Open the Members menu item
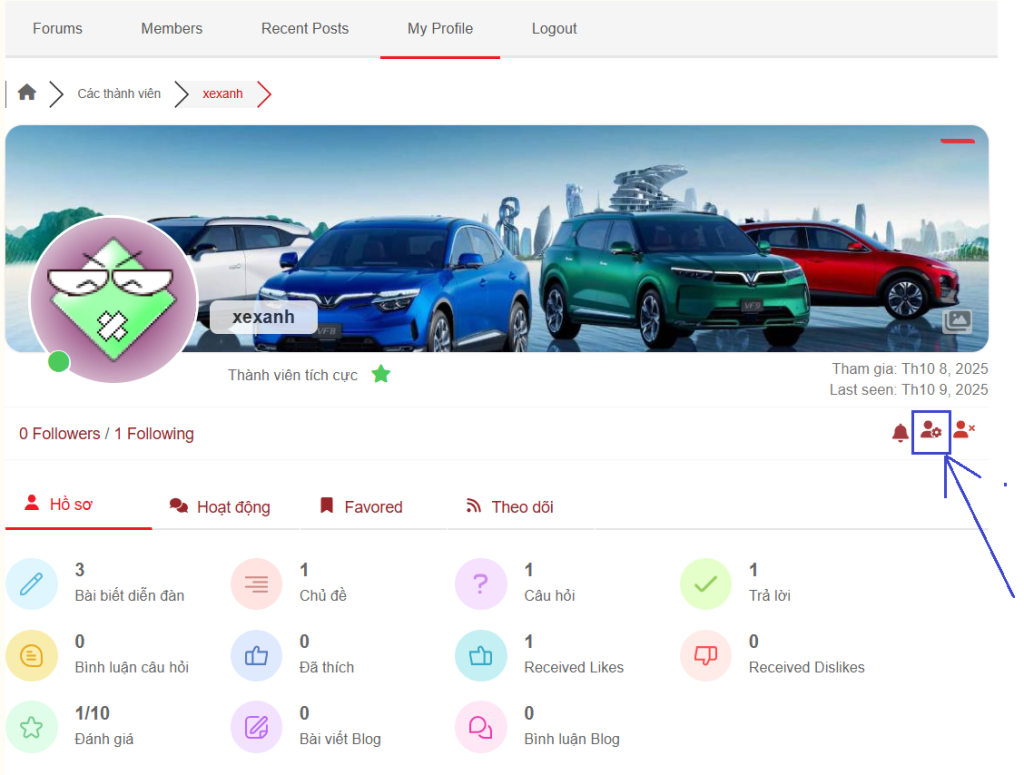 coord(172,28)
